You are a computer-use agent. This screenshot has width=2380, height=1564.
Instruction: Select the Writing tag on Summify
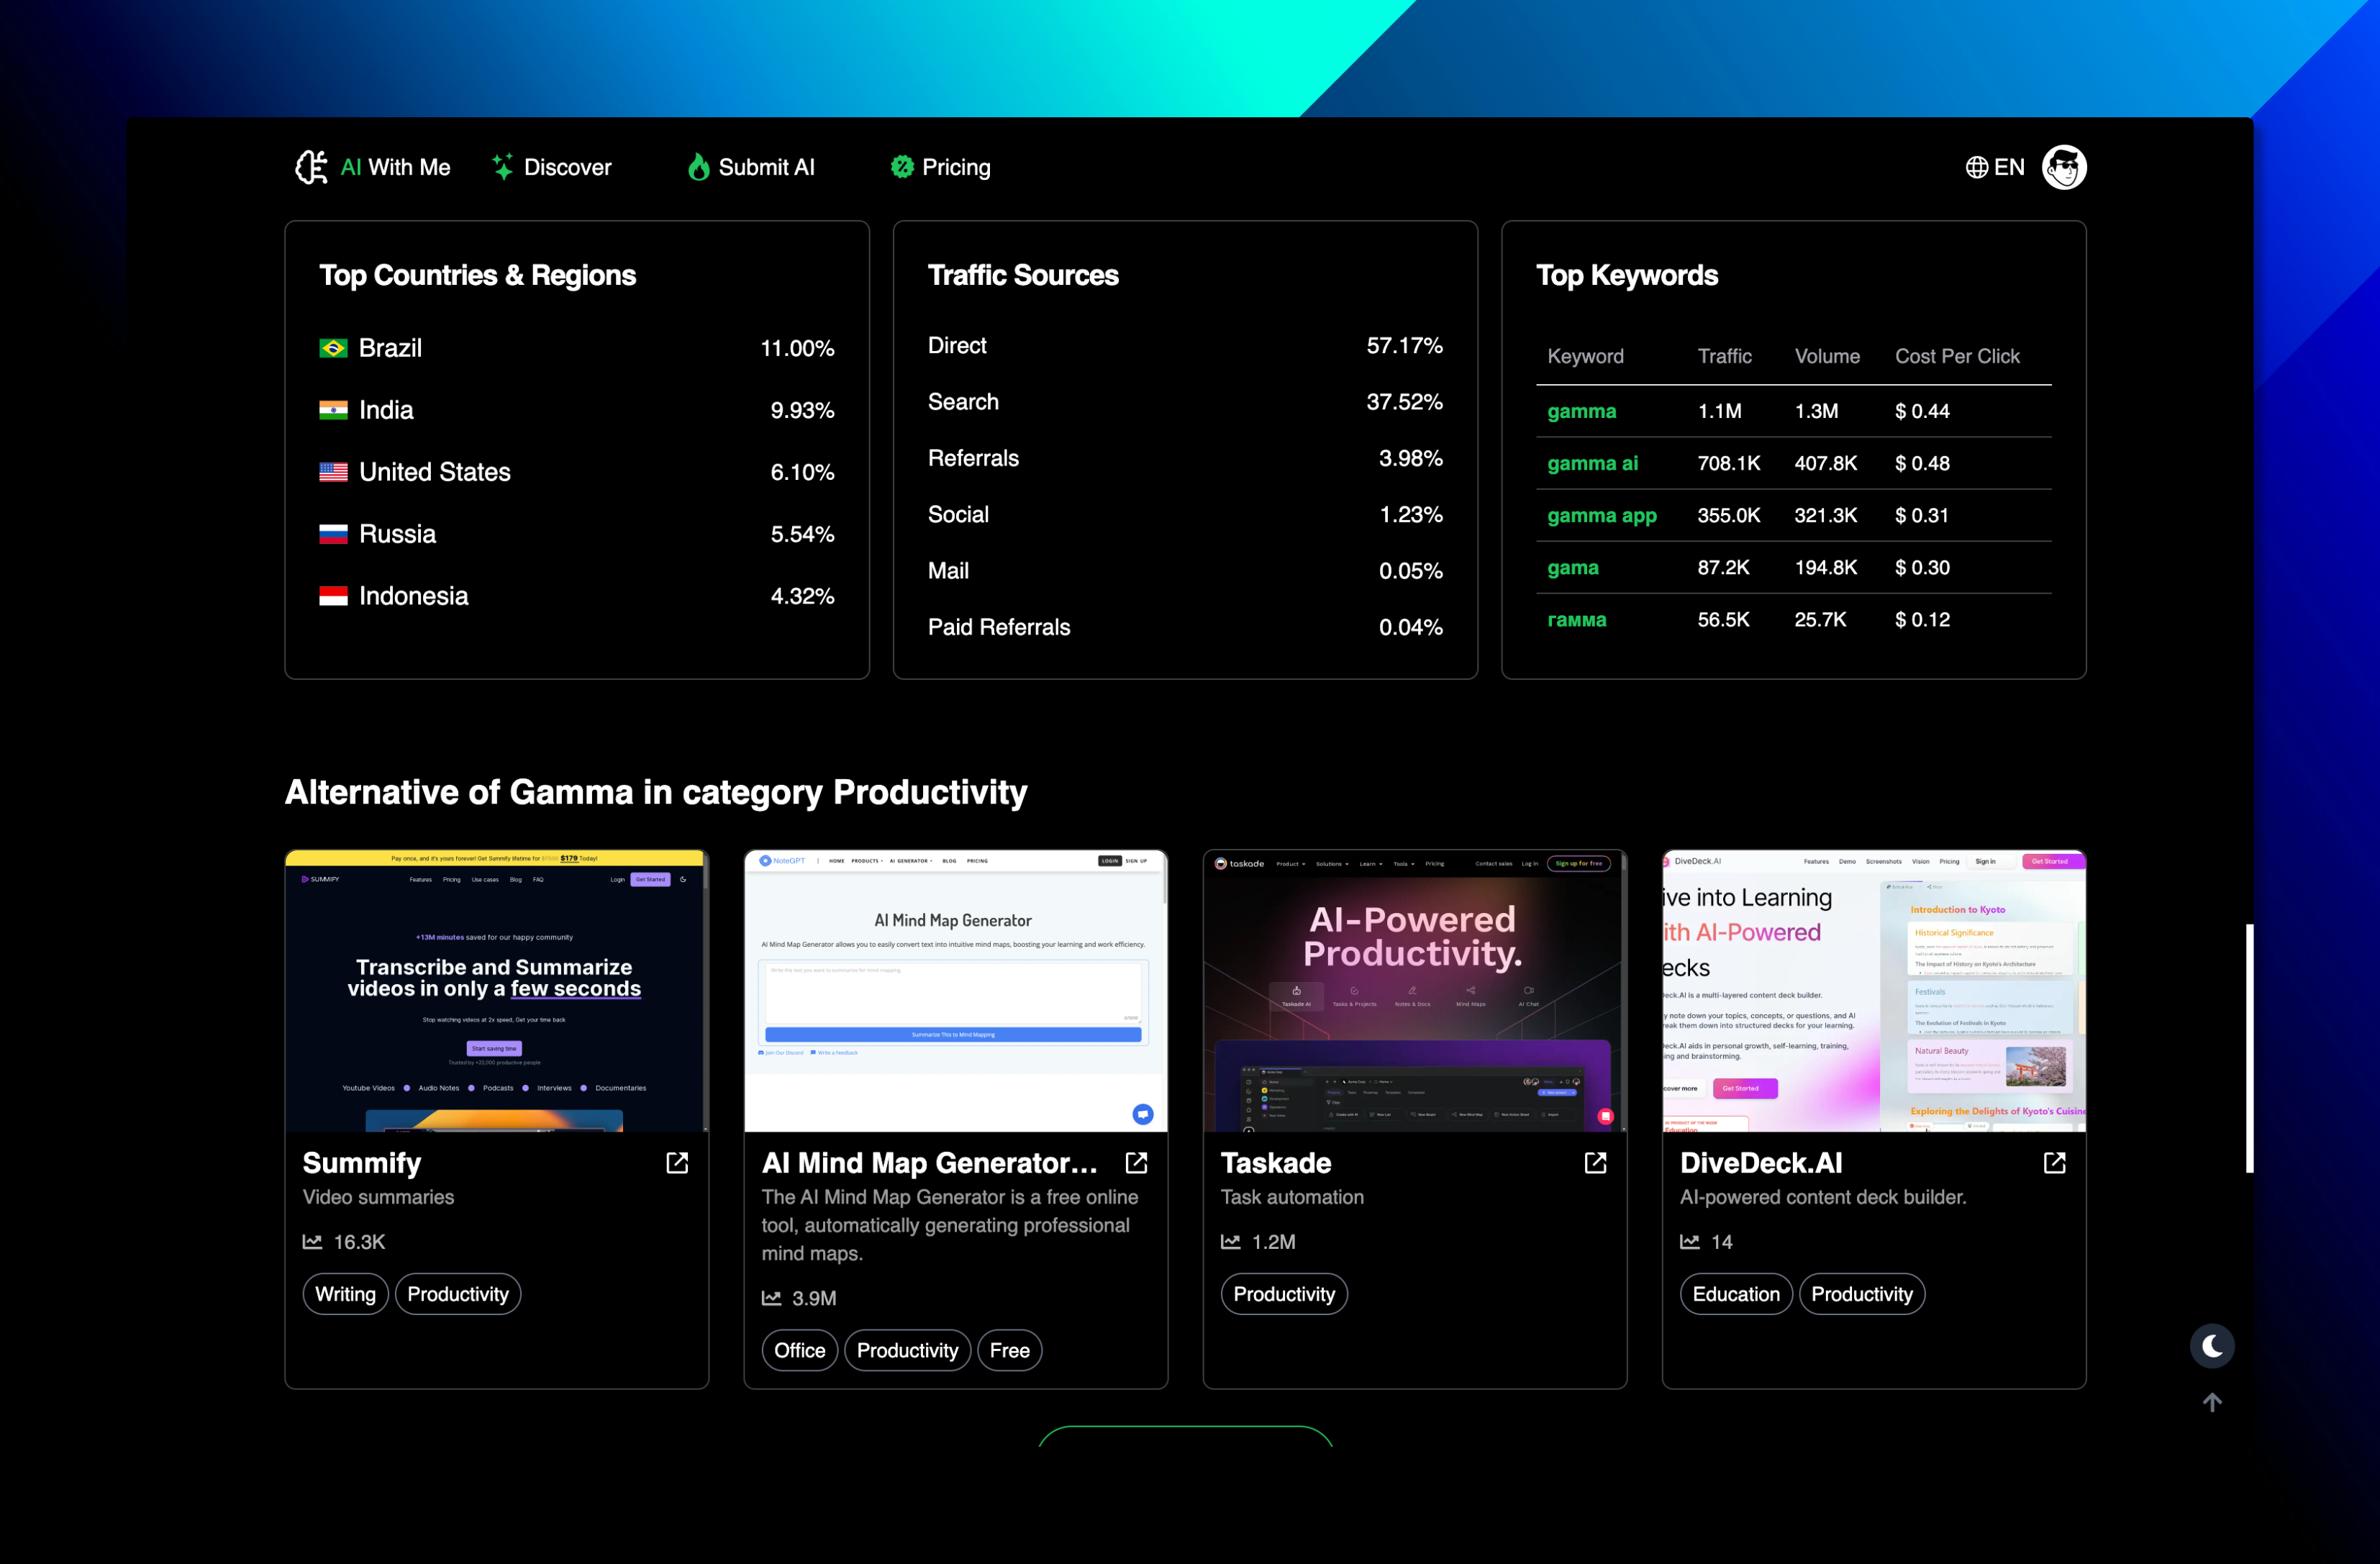[x=346, y=1294]
